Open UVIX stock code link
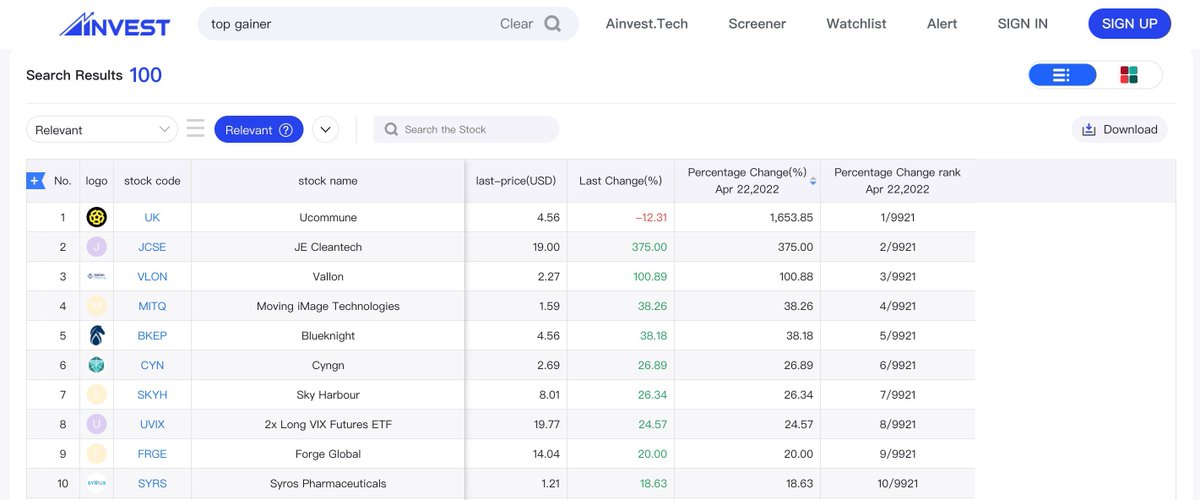The height and width of the screenshot is (500, 1200). 152,424
